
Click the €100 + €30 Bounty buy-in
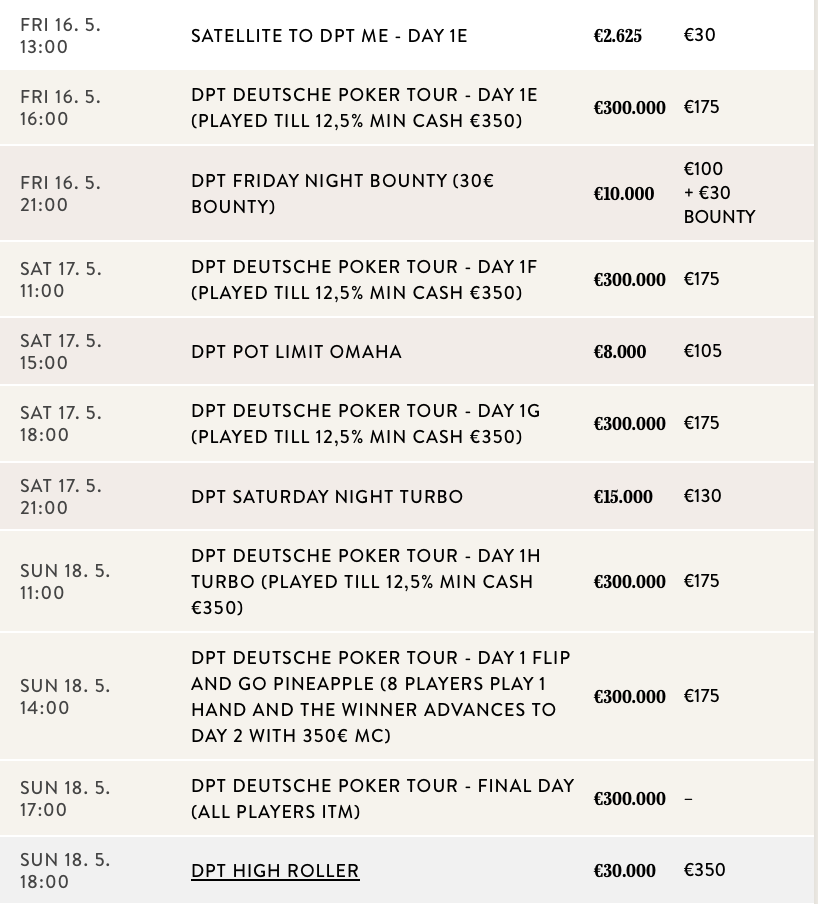[718, 193]
